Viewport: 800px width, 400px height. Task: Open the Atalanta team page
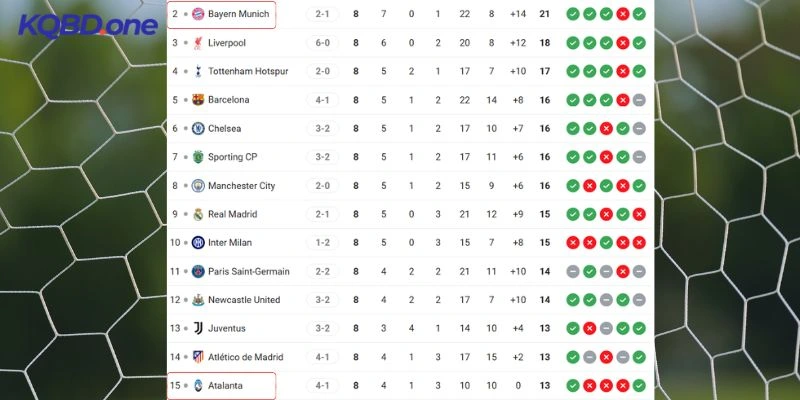coord(225,385)
